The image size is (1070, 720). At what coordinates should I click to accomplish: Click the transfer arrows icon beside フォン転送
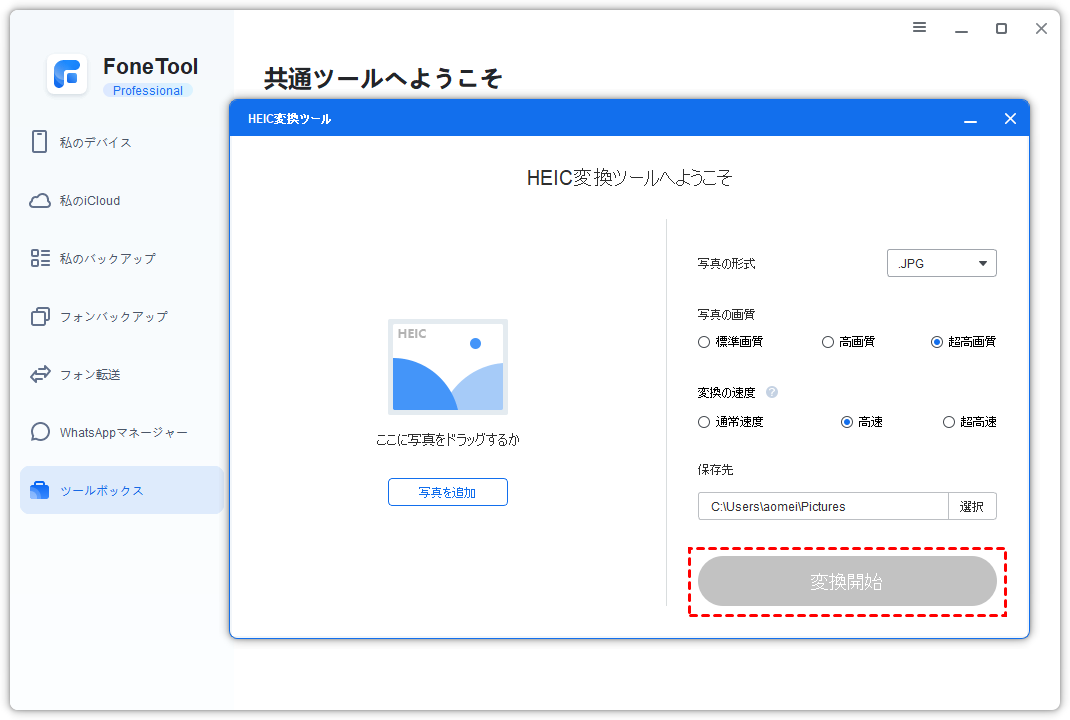click(x=40, y=375)
